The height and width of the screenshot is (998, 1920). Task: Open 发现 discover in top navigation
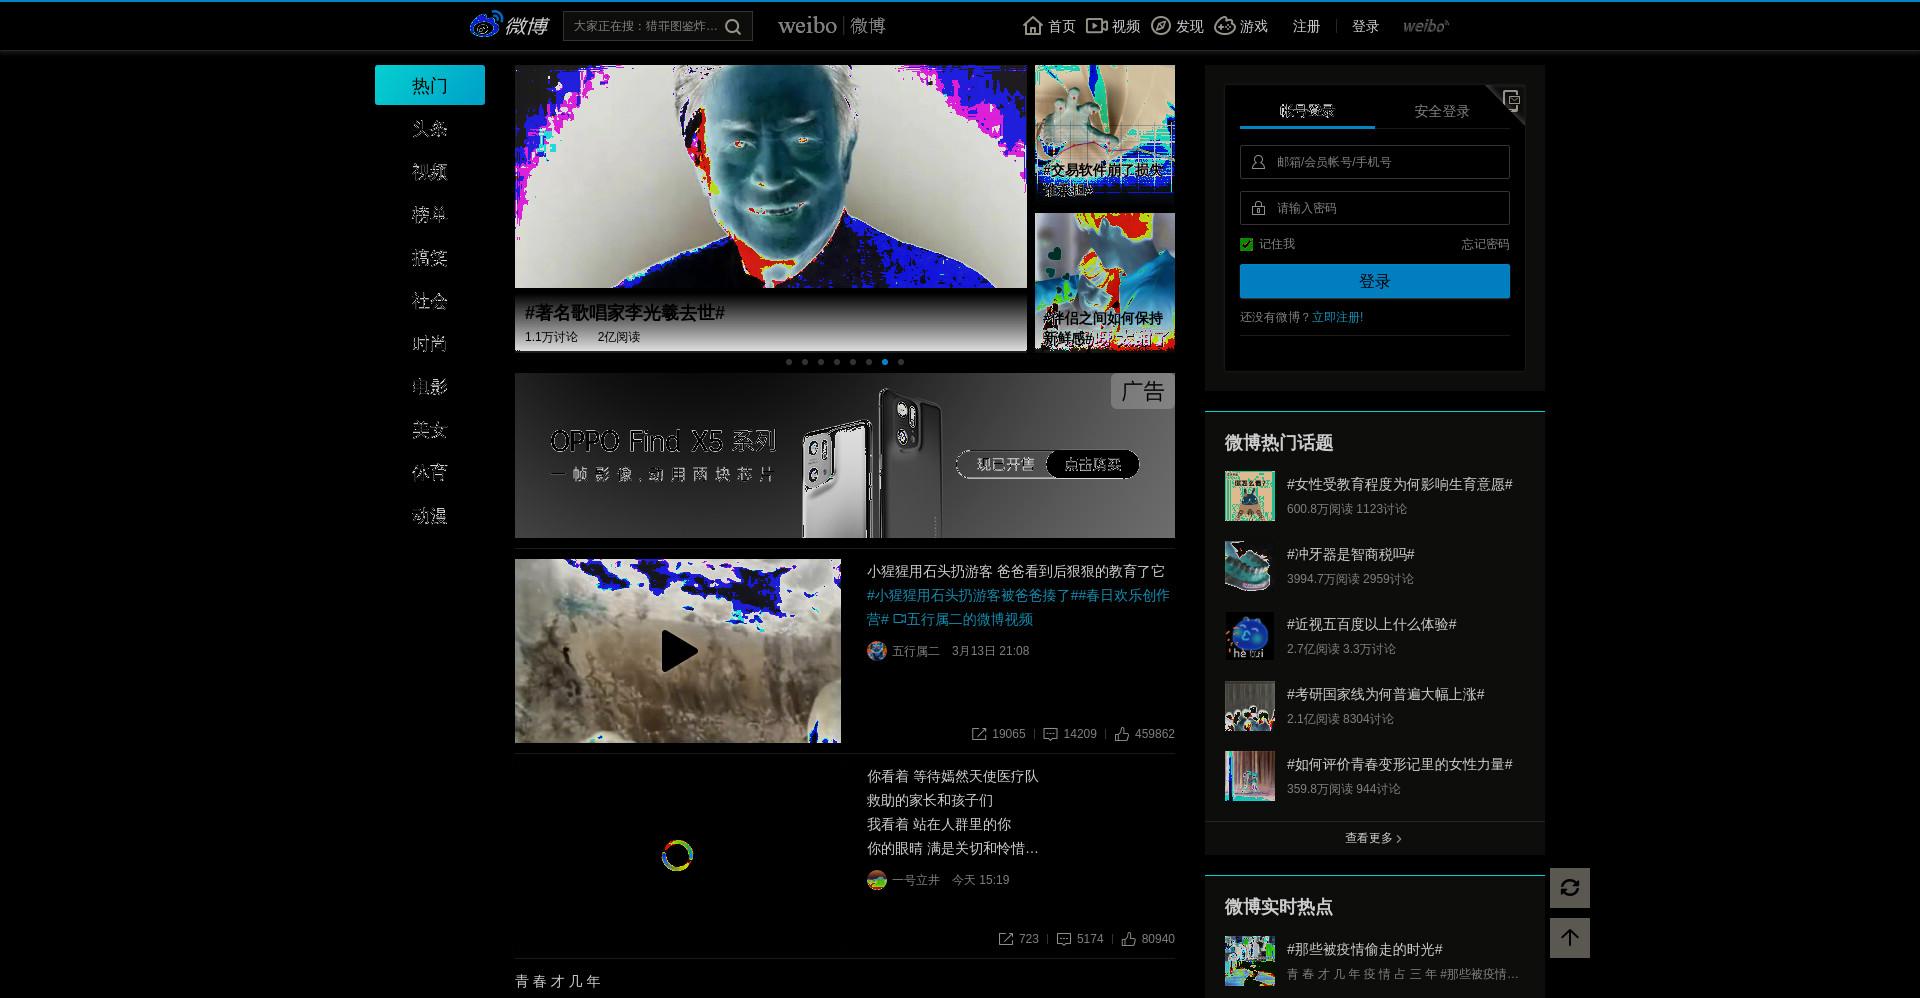click(1177, 26)
